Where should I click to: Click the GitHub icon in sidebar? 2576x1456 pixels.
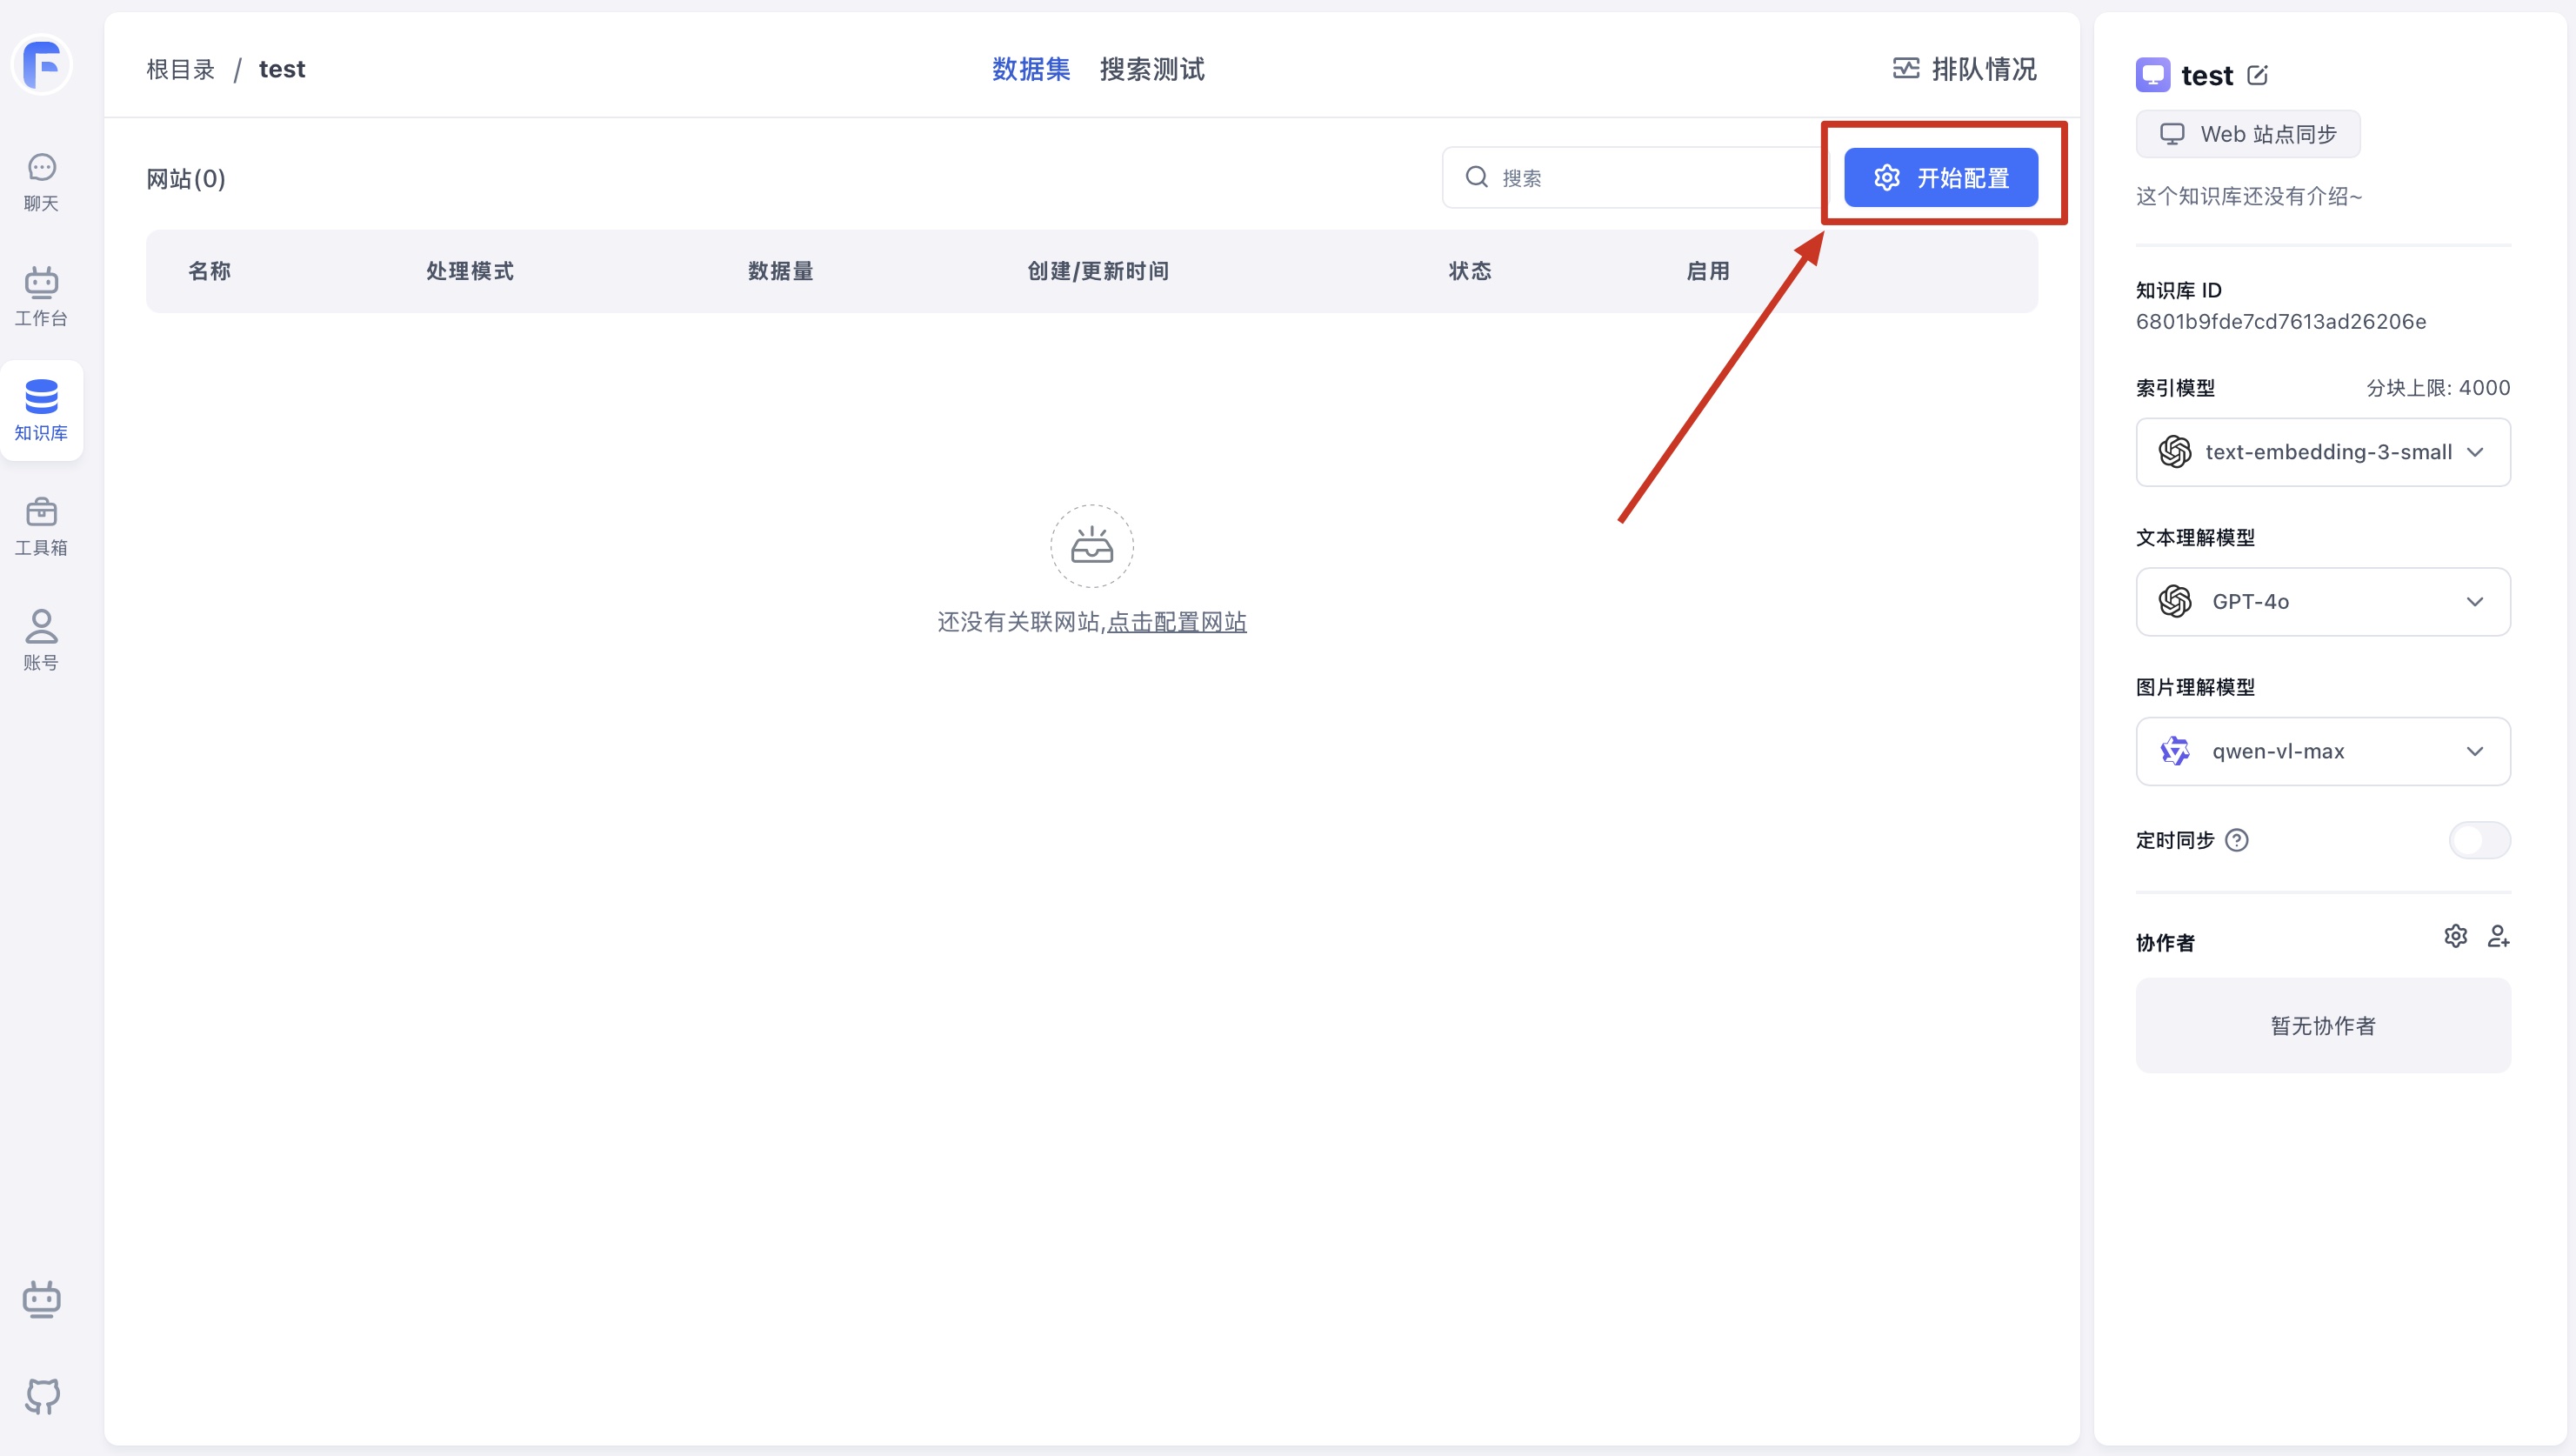pos(41,1395)
